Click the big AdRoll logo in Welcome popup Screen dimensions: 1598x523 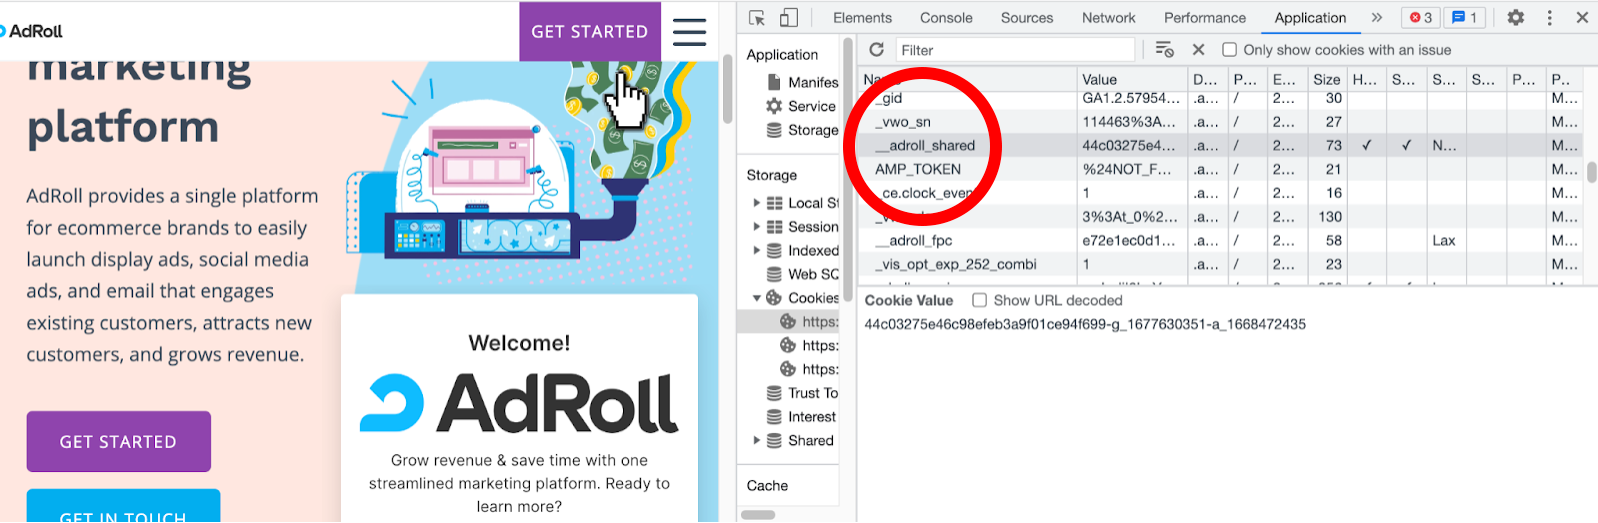519,403
